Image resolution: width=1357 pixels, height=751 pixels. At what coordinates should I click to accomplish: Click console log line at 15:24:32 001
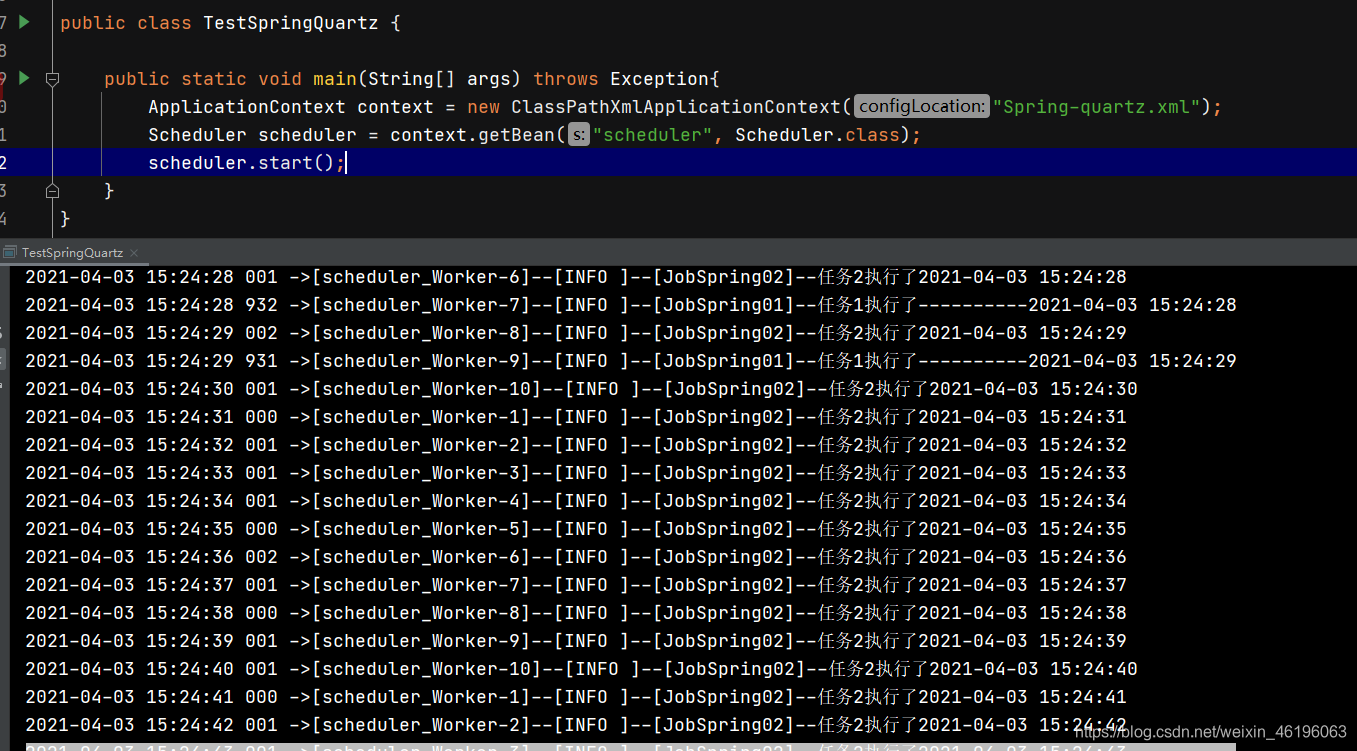tap(576, 445)
